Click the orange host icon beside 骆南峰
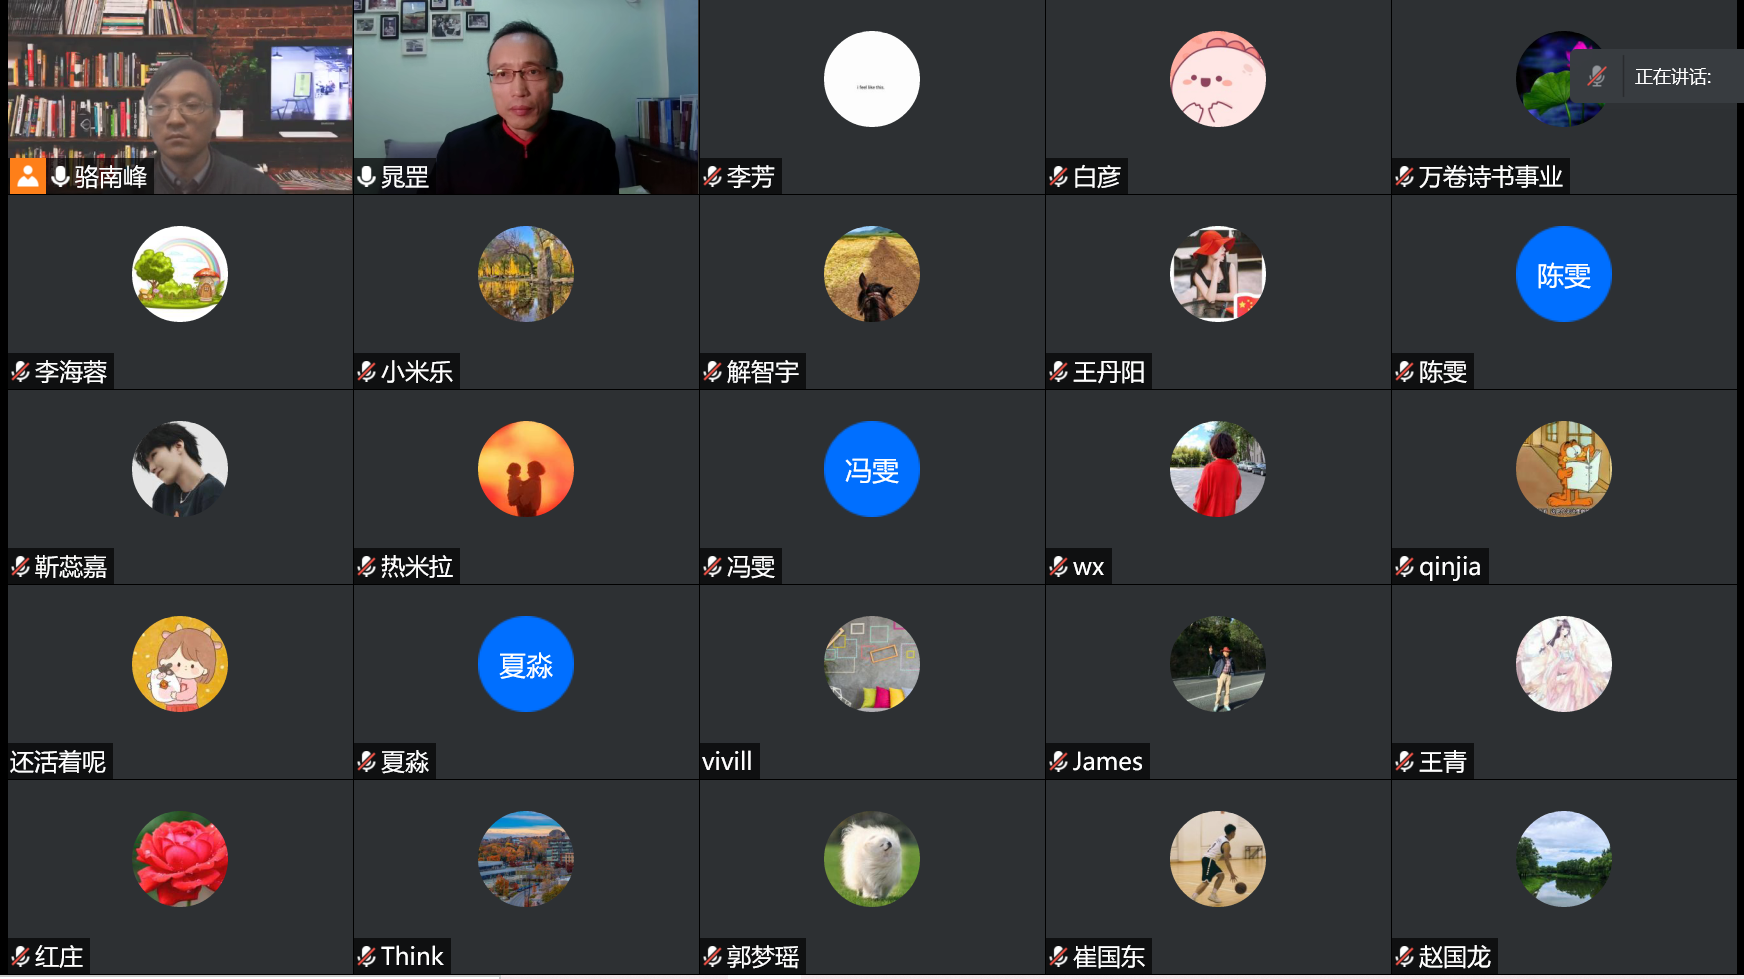Viewport: 1744px width, 979px height. click(x=28, y=176)
